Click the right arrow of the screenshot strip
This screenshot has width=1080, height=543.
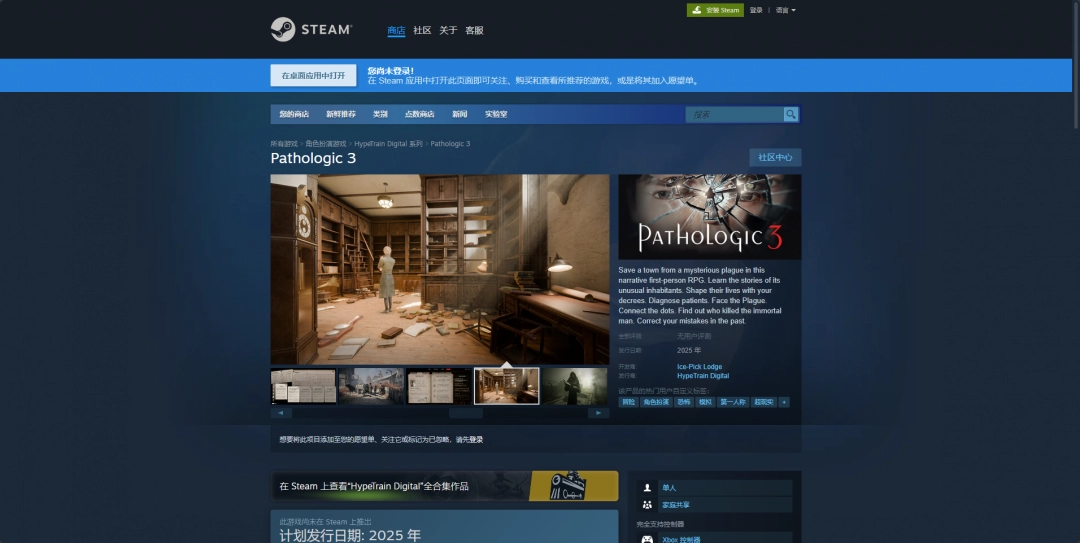pyautogui.click(x=598, y=413)
